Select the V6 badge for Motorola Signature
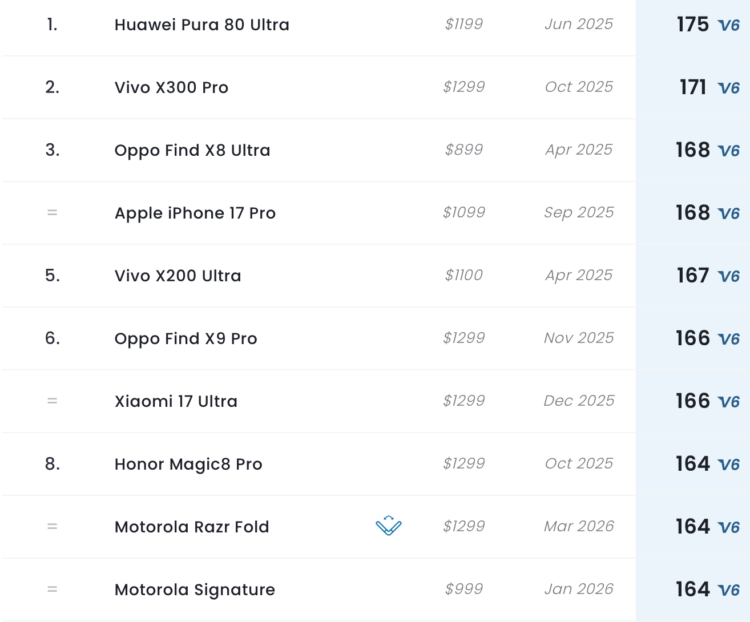The height and width of the screenshot is (622, 750). [729, 591]
